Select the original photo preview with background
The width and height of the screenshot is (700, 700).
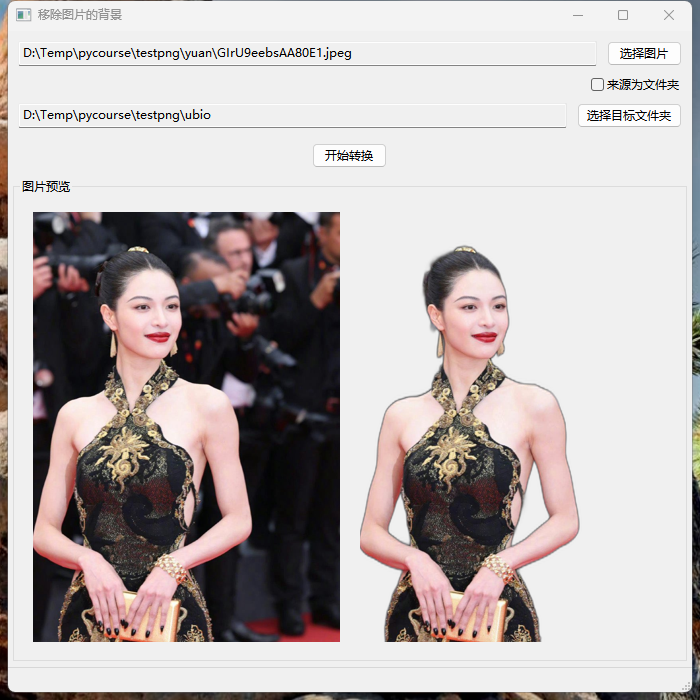[x=186, y=427]
